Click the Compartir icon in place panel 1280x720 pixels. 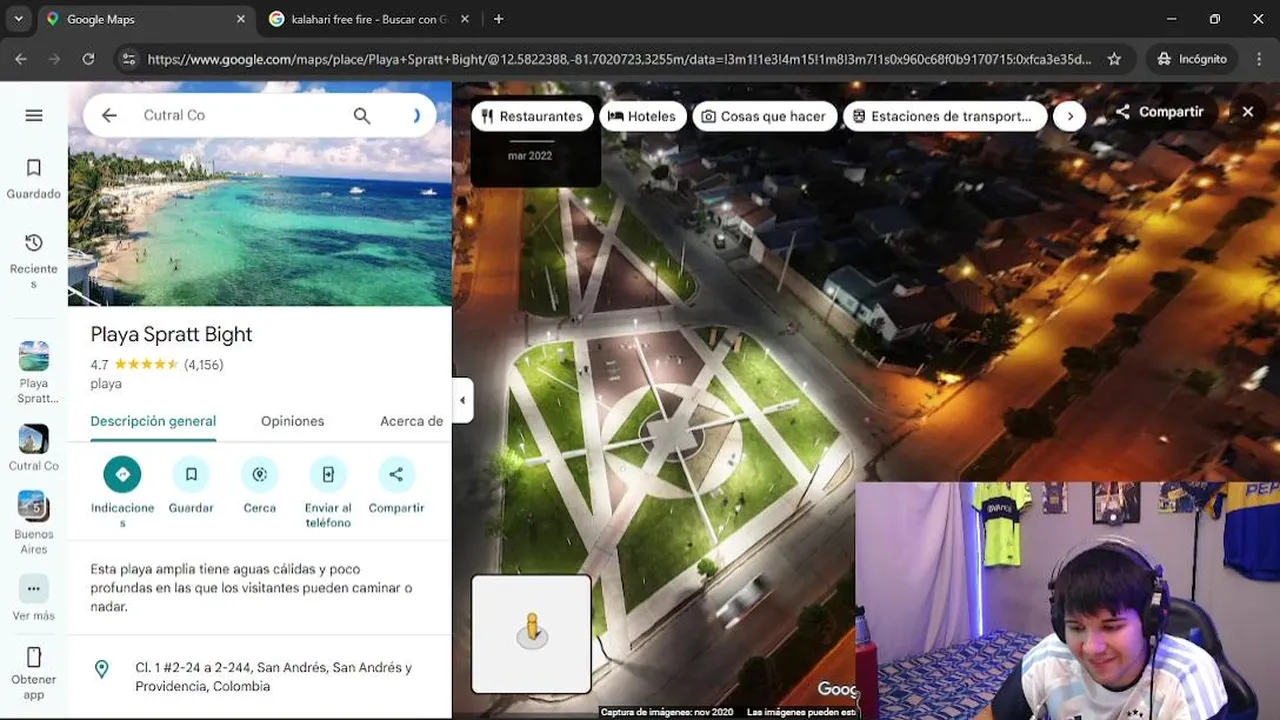pyautogui.click(x=396, y=474)
